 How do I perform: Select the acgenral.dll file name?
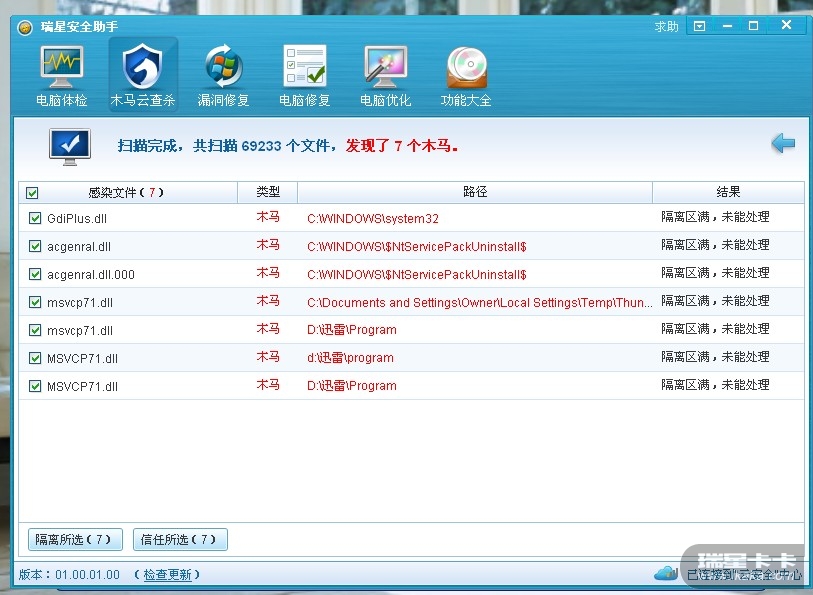pos(79,246)
